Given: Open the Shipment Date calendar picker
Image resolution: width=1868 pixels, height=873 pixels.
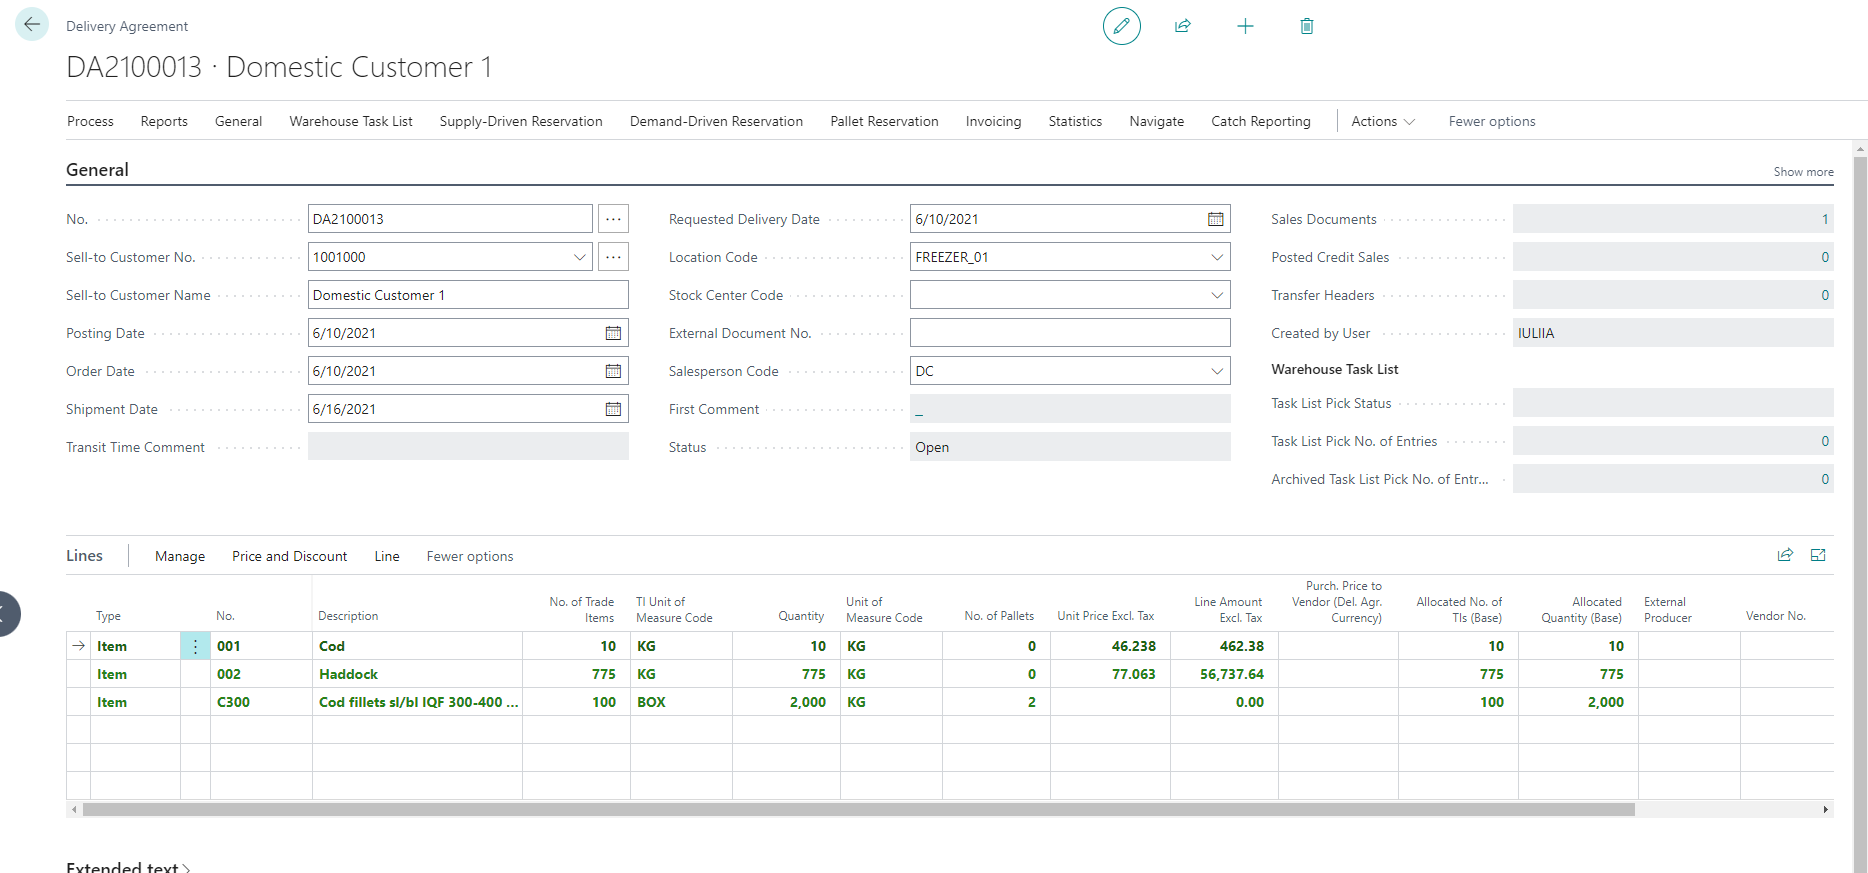Looking at the screenshot, I should (x=613, y=409).
